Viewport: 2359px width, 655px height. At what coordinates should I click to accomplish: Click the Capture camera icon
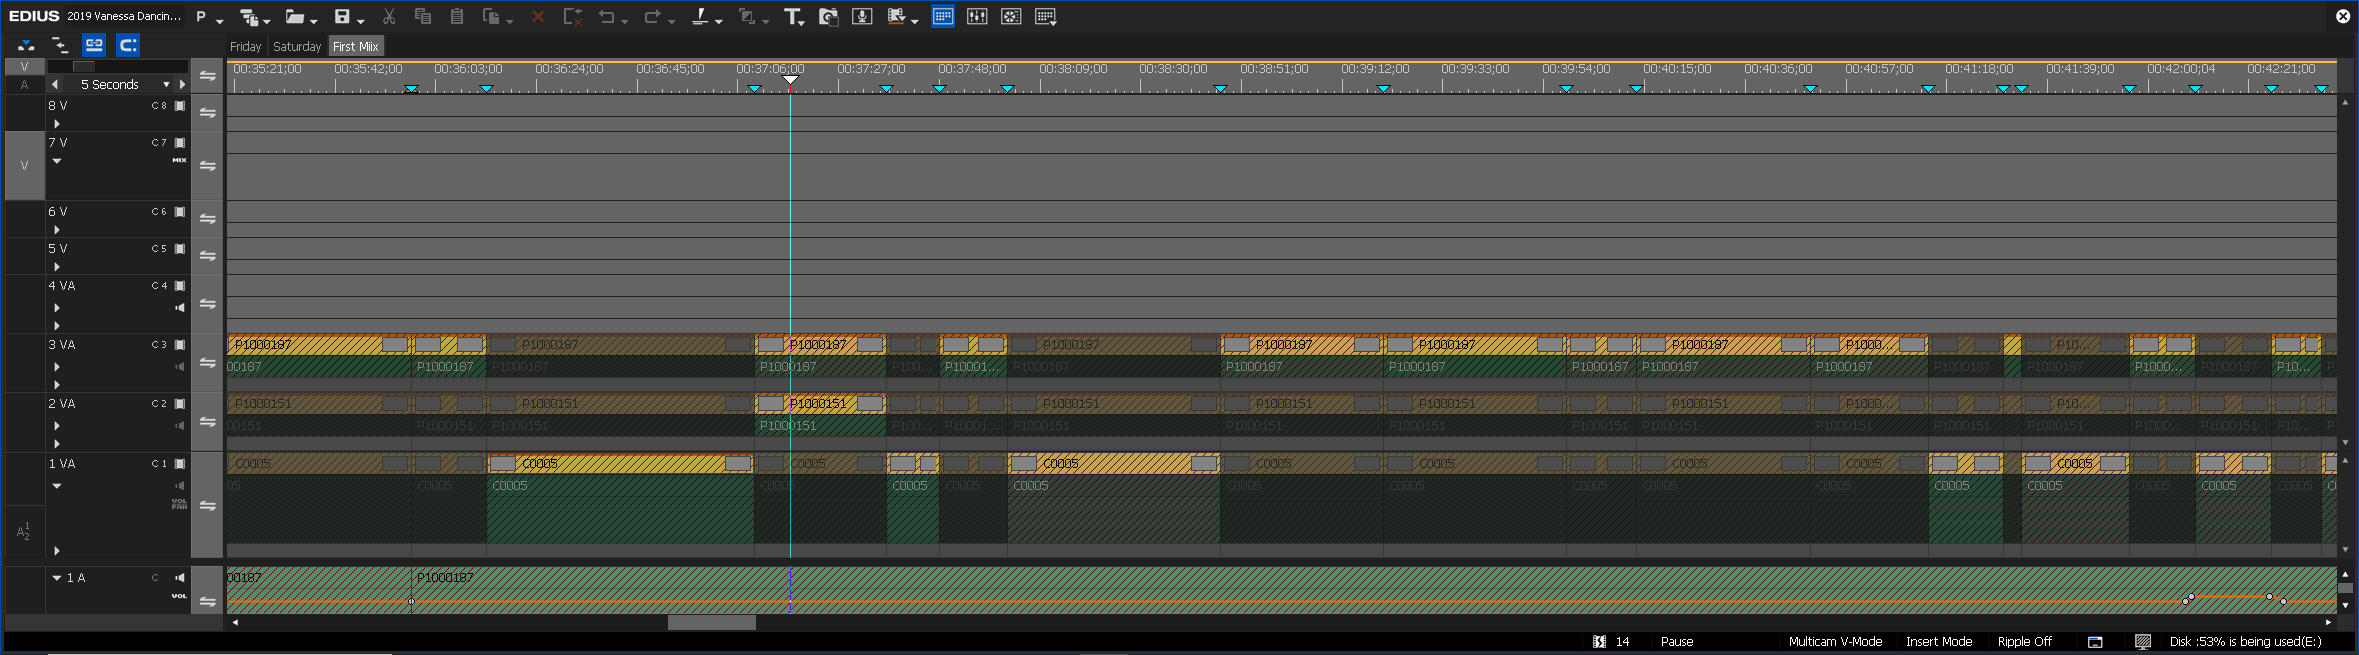[828, 17]
